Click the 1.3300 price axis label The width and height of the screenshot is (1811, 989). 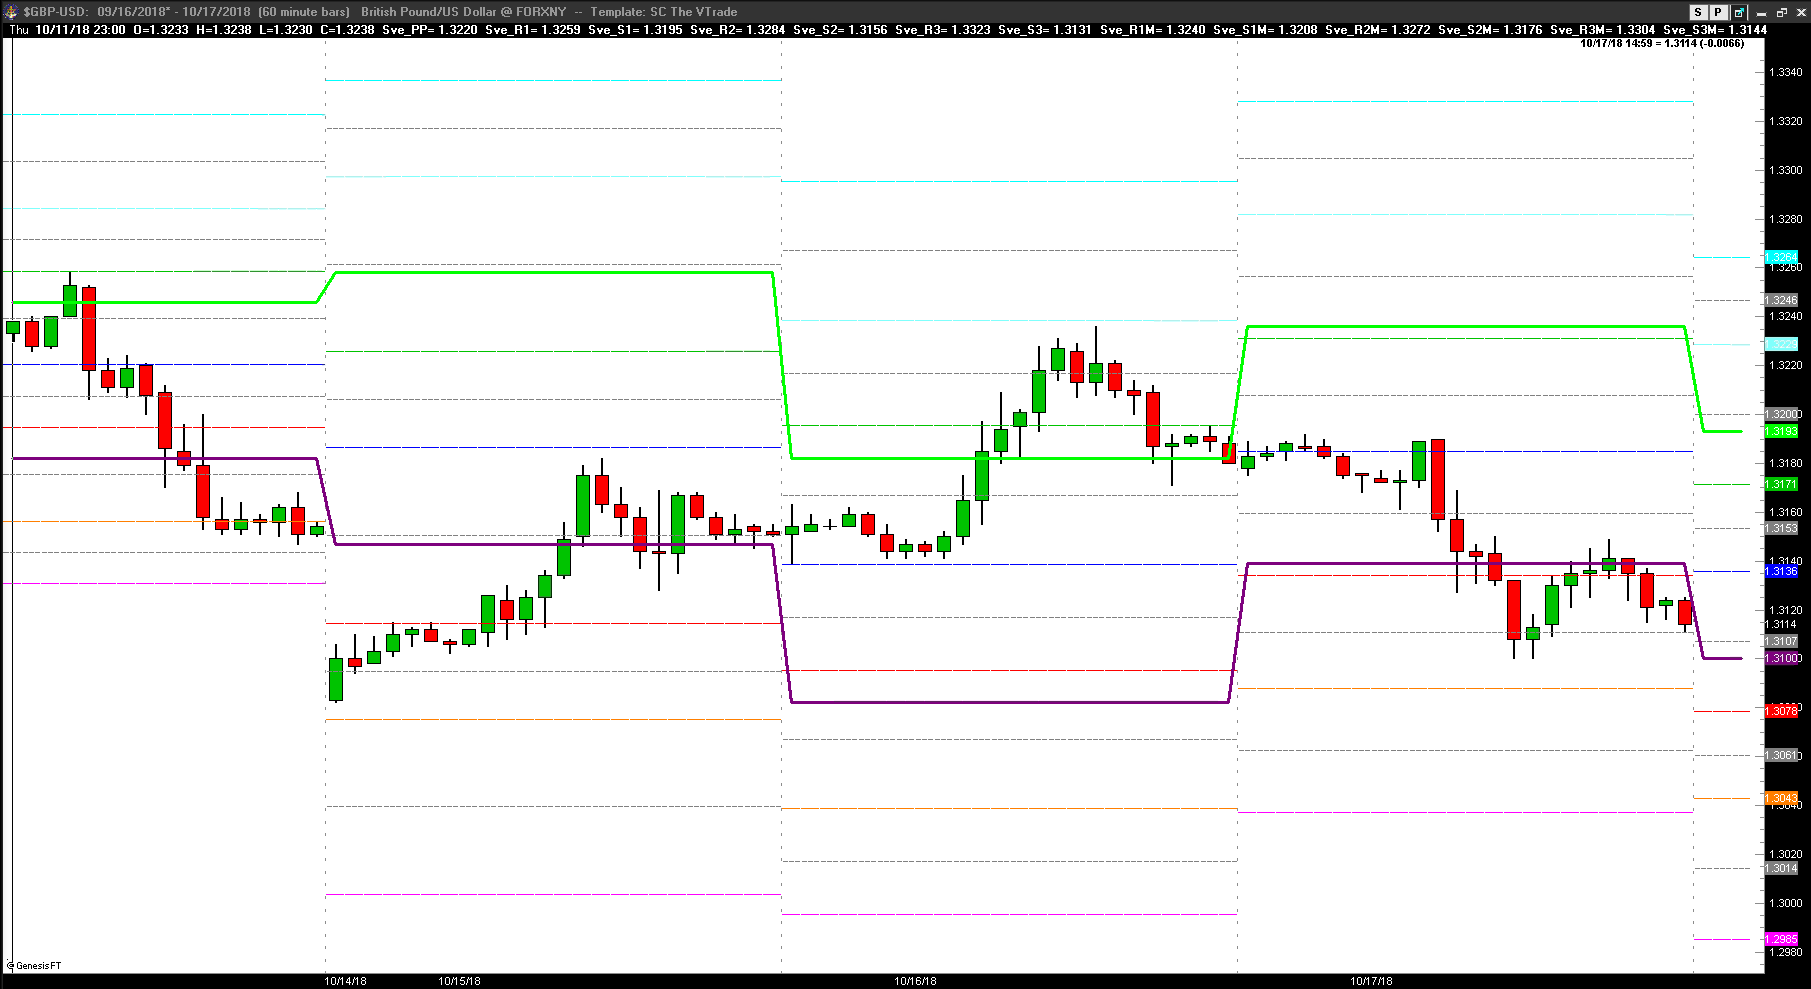(1786, 170)
